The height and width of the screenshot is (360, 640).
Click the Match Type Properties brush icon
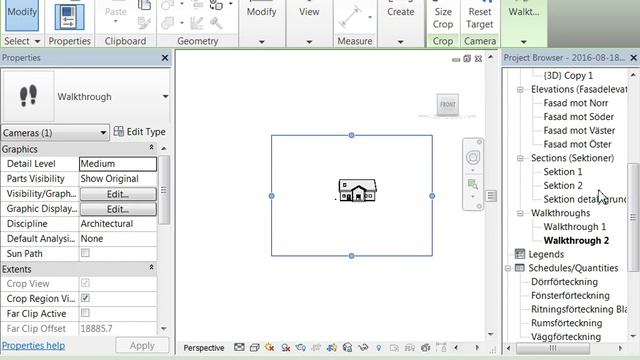pyautogui.click(x=144, y=23)
